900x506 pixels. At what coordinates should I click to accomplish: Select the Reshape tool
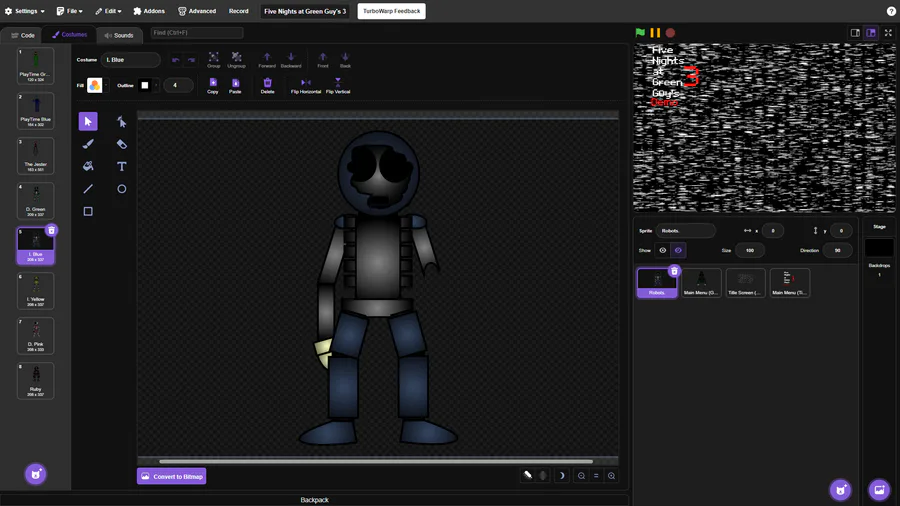[121, 121]
